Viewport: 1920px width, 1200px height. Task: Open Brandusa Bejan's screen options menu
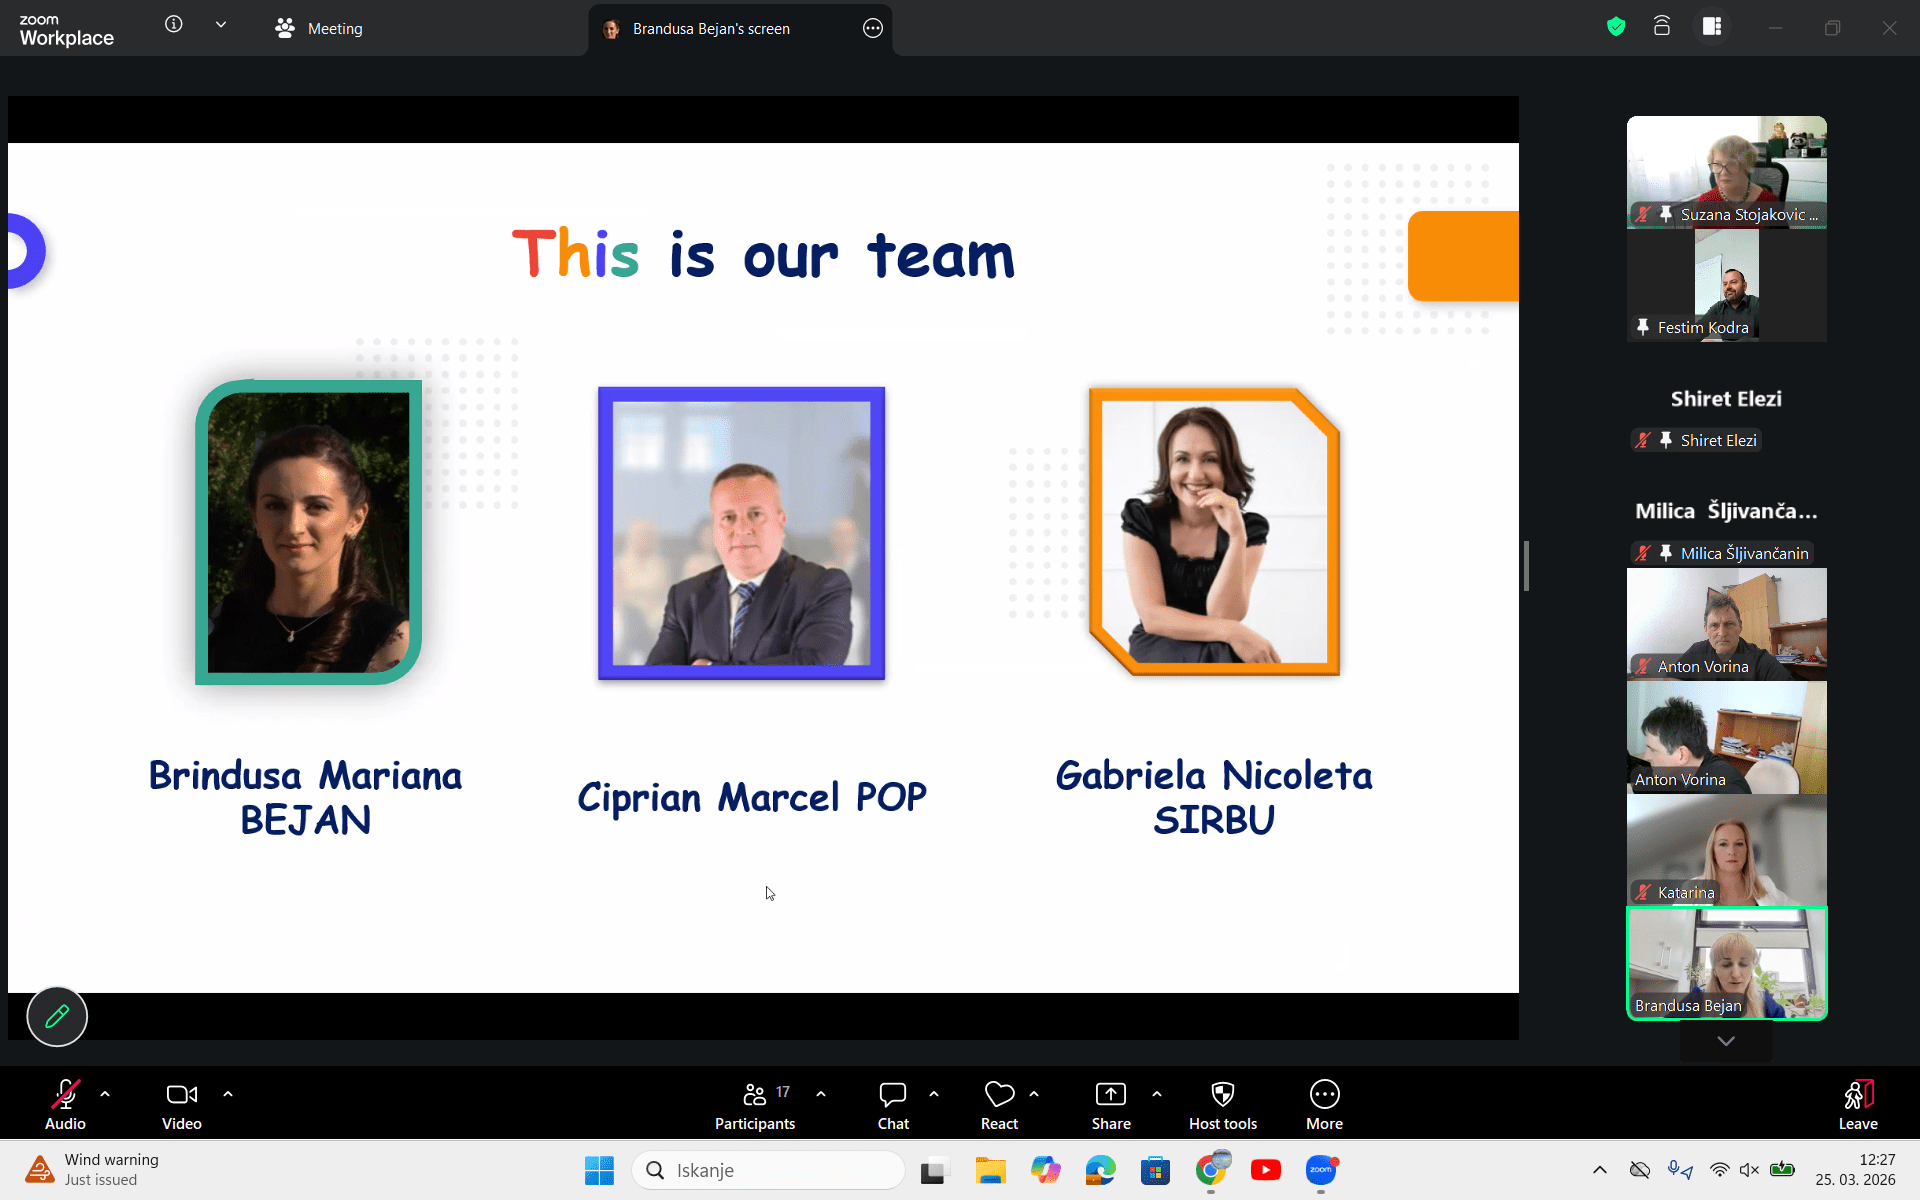point(872,29)
